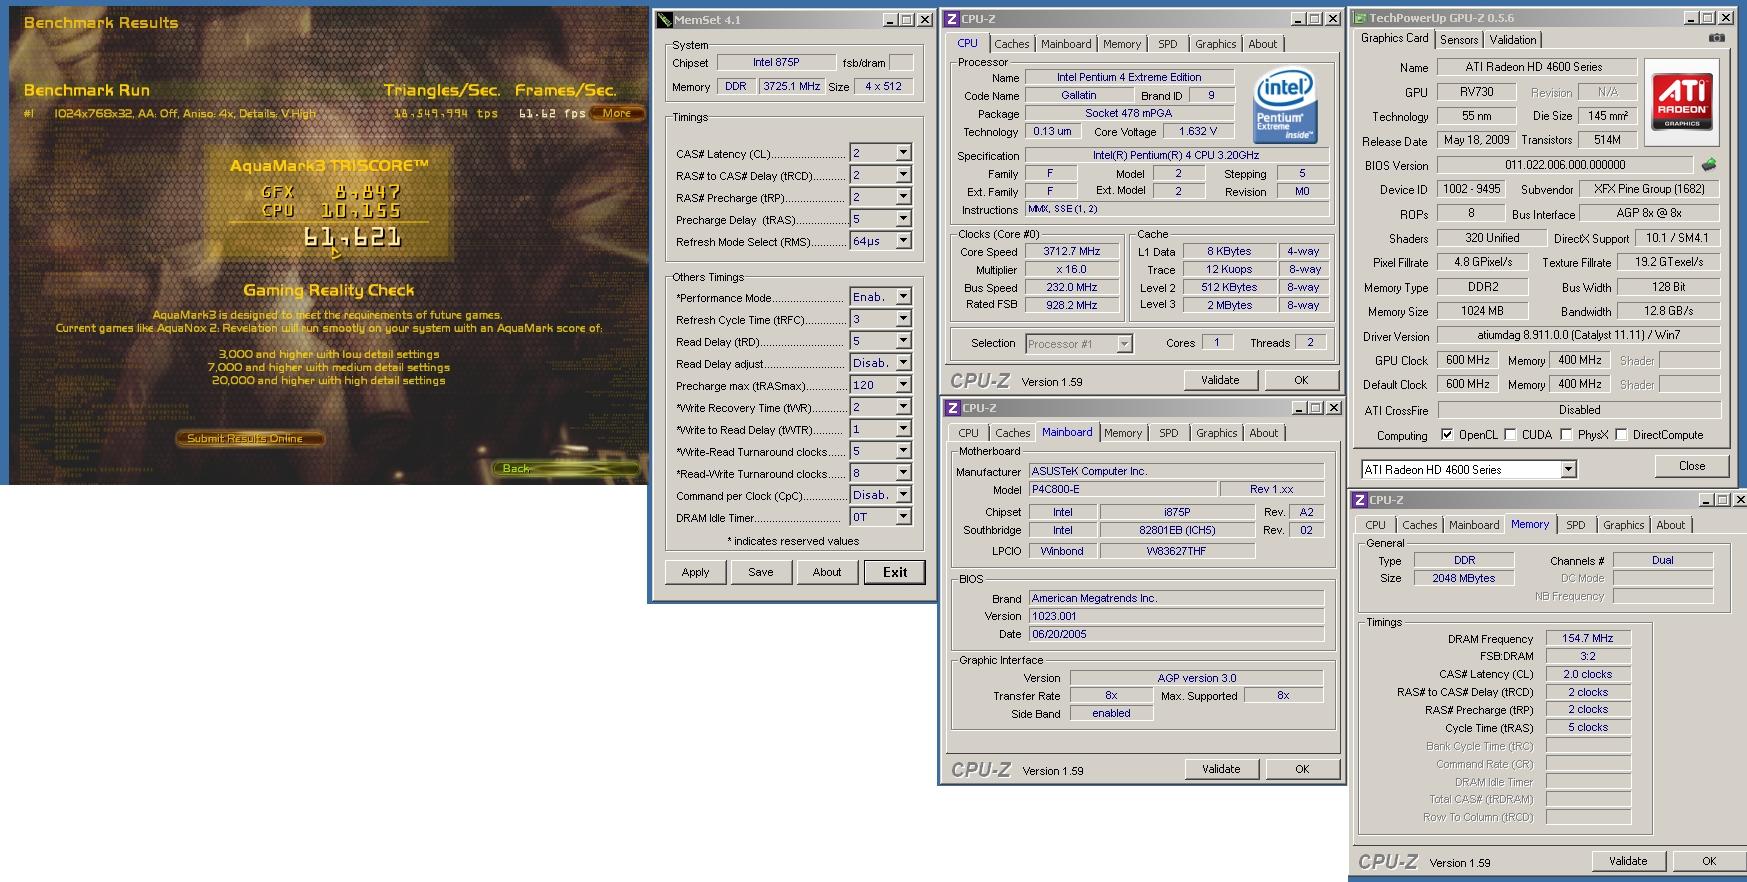This screenshot has width=1747, height=882.
Task: Click the Intel 875P chipset field in MemSet
Action: pos(776,62)
